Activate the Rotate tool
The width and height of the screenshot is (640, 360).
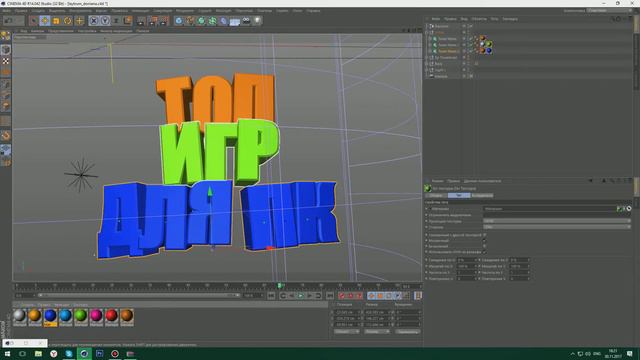[x=67, y=20]
